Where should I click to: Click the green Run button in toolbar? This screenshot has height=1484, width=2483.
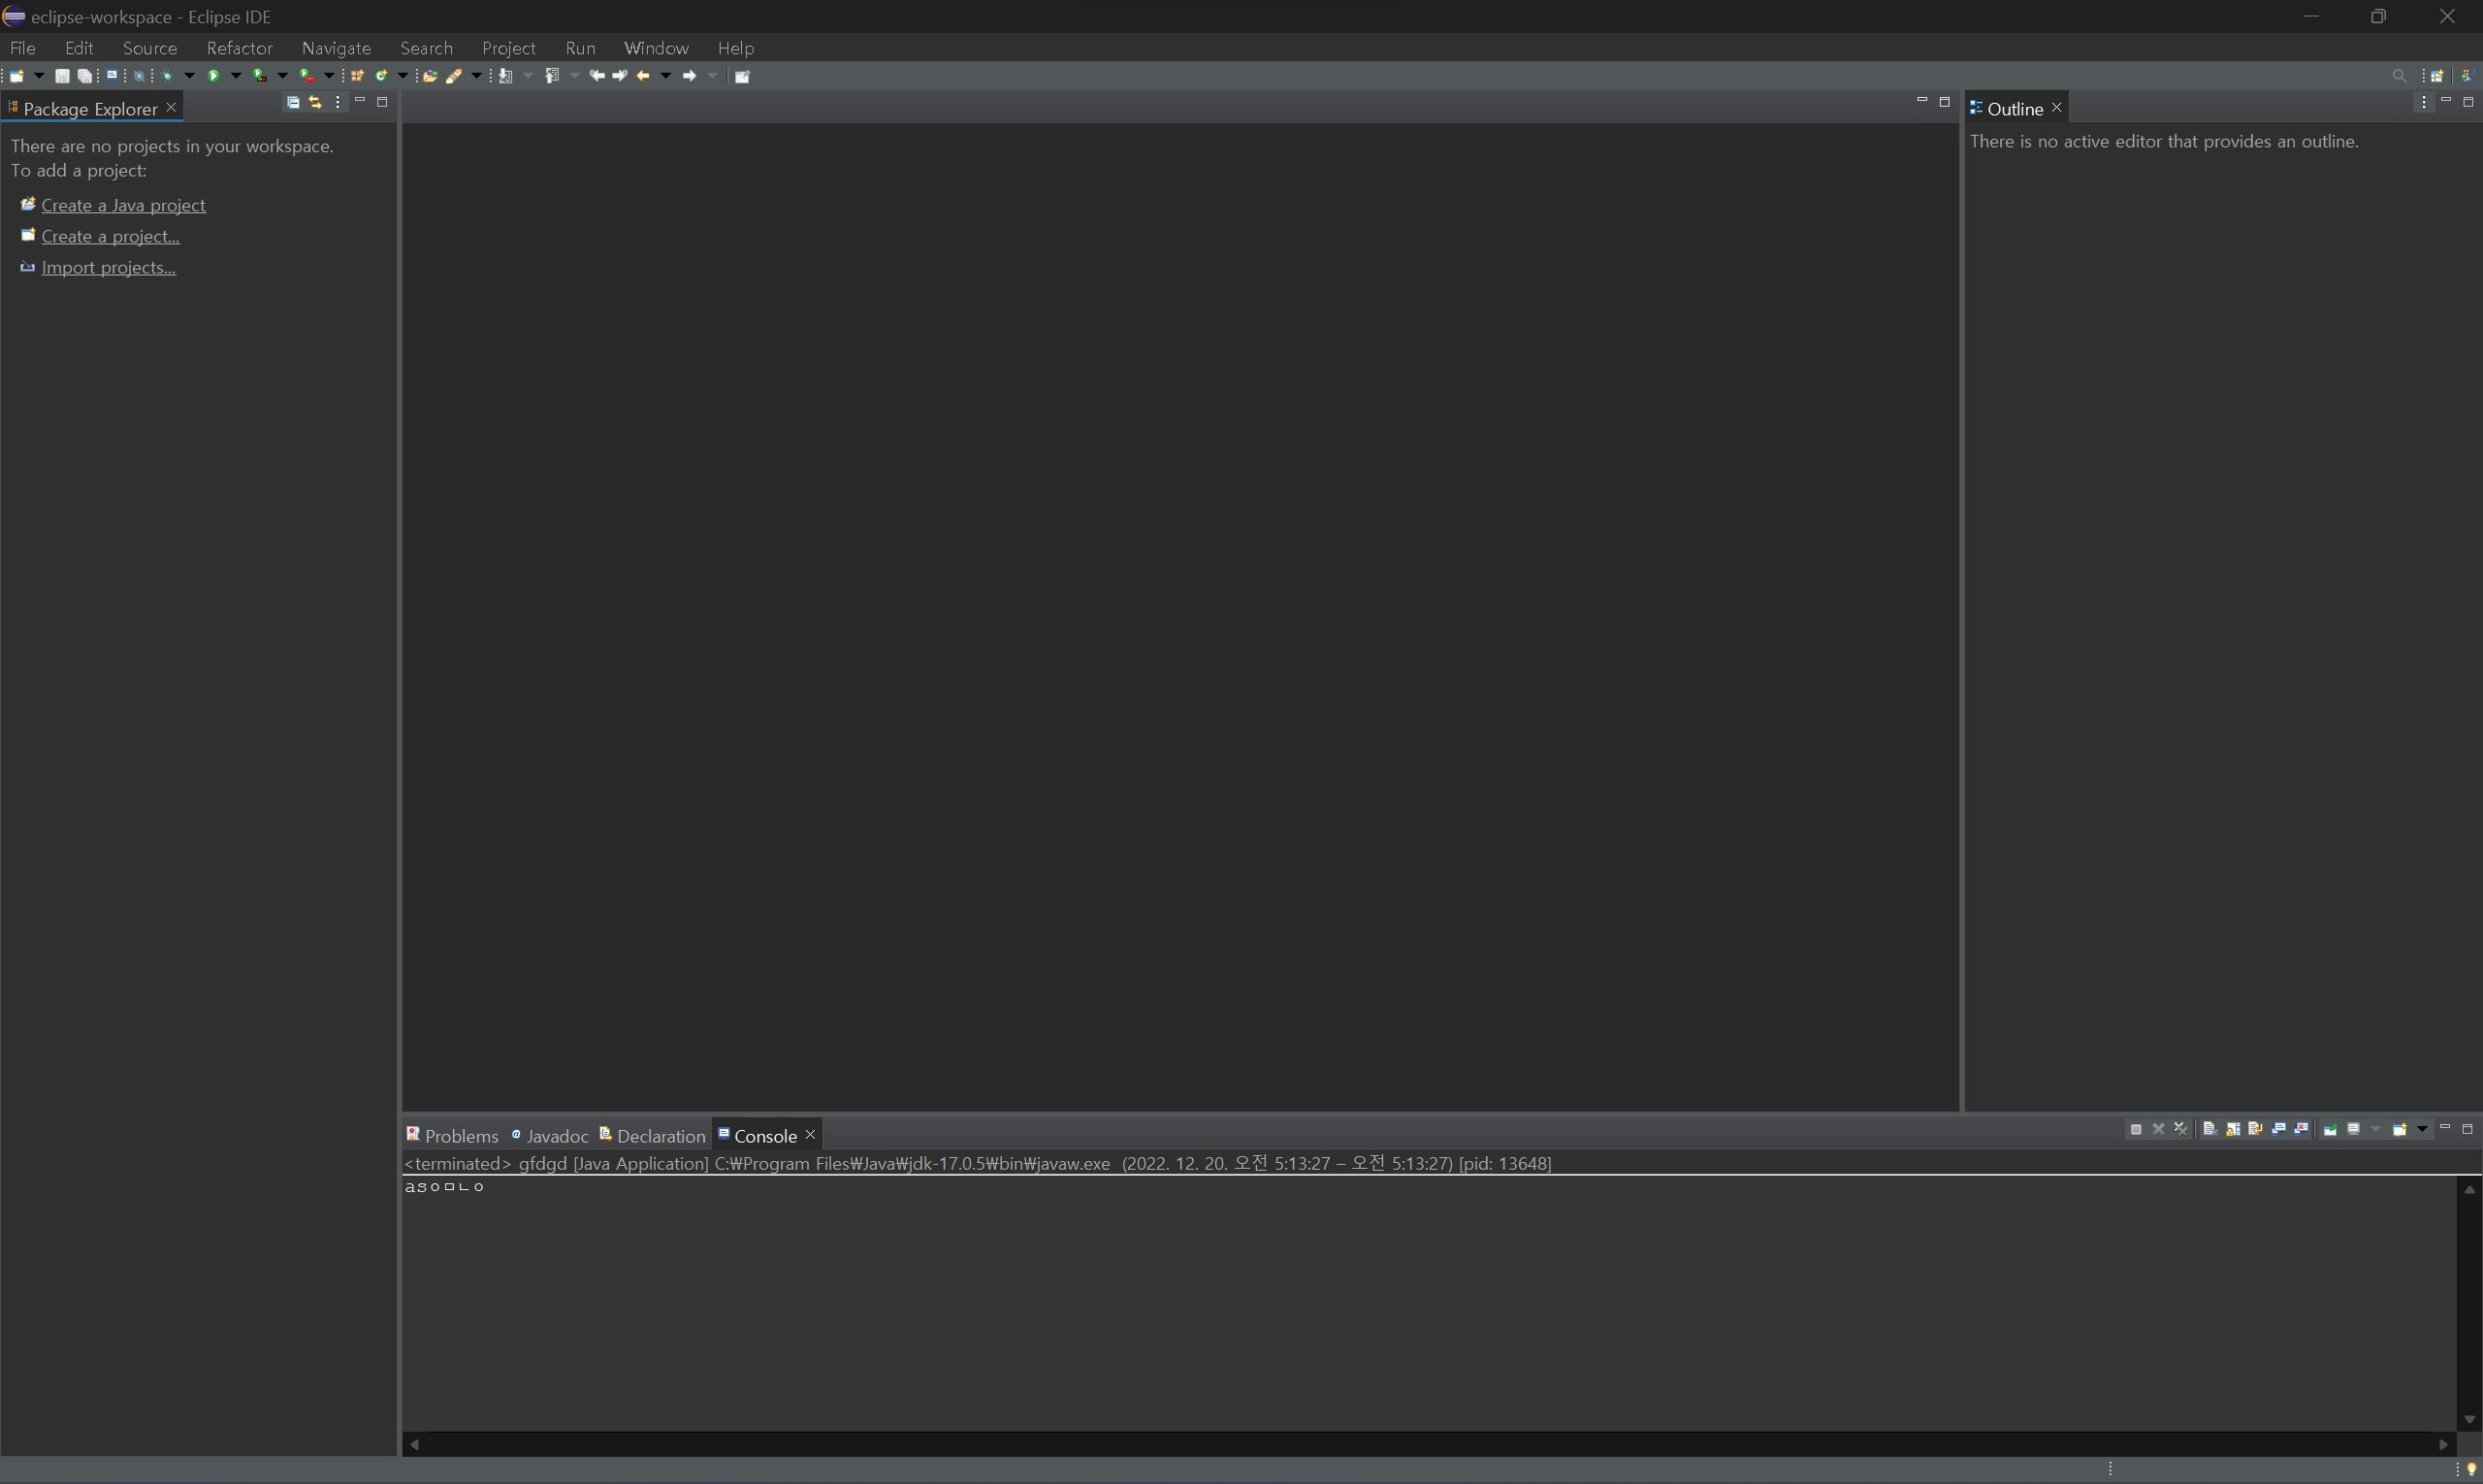pyautogui.click(x=213, y=76)
